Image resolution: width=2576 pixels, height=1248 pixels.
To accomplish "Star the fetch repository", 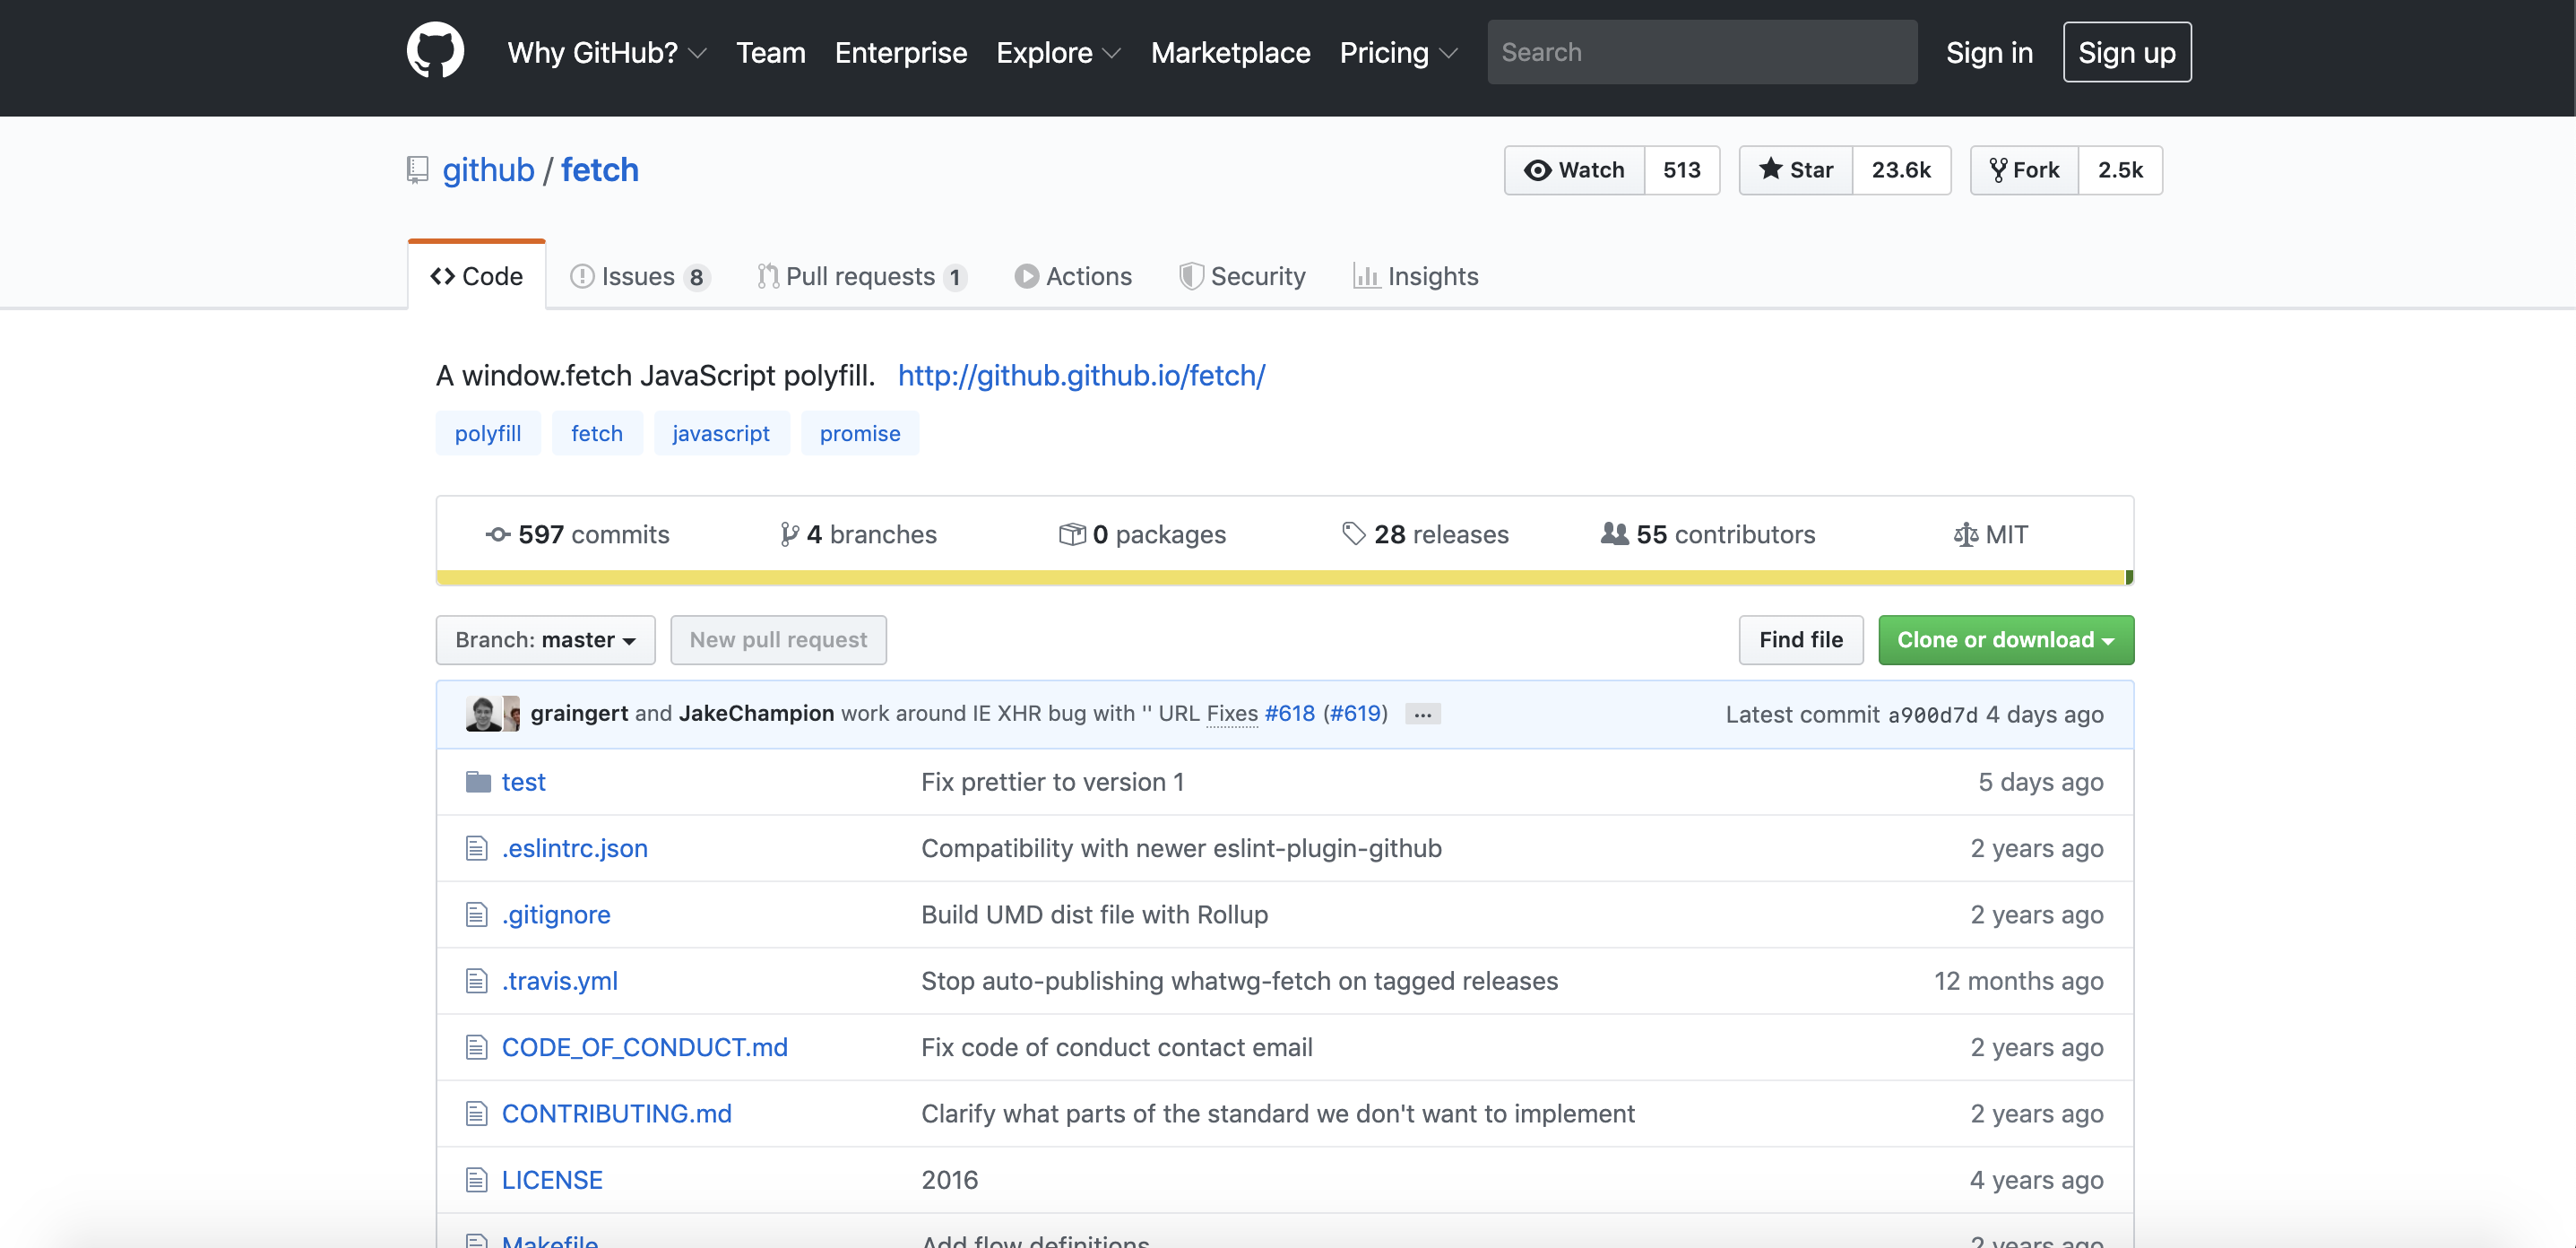I will 1796,170.
